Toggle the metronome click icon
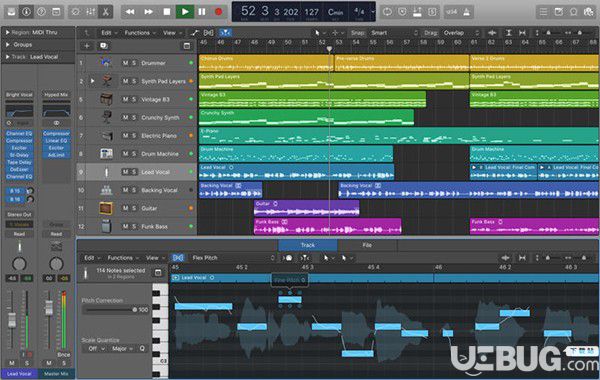Image resolution: width=600 pixels, height=380 pixels. point(466,12)
